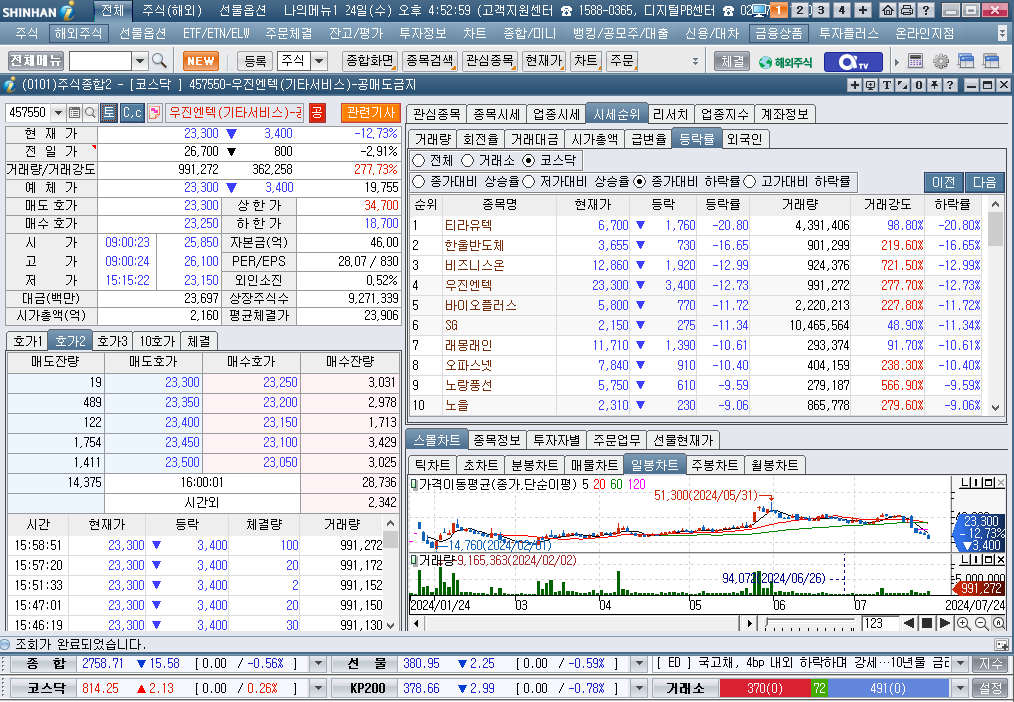Click the chart period slider handle
The image size is (1014, 702).
(767, 622)
